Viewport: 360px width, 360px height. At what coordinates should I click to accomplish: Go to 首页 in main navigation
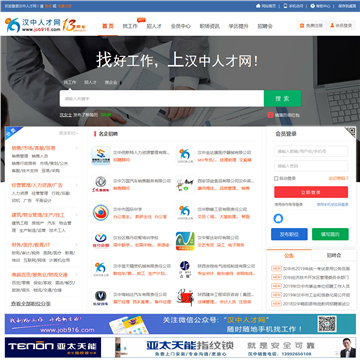(x=108, y=26)
